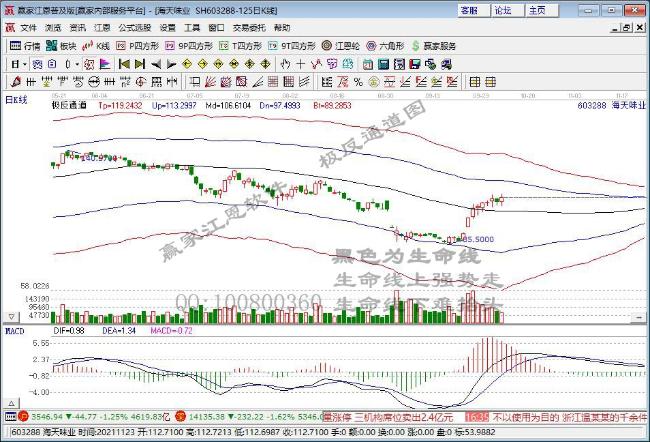Viewport: 650px width, 442px height.
Task: Open the 江恩轮 Gann wheel tool
Action: pyautogui.click(x=343, y=46)
